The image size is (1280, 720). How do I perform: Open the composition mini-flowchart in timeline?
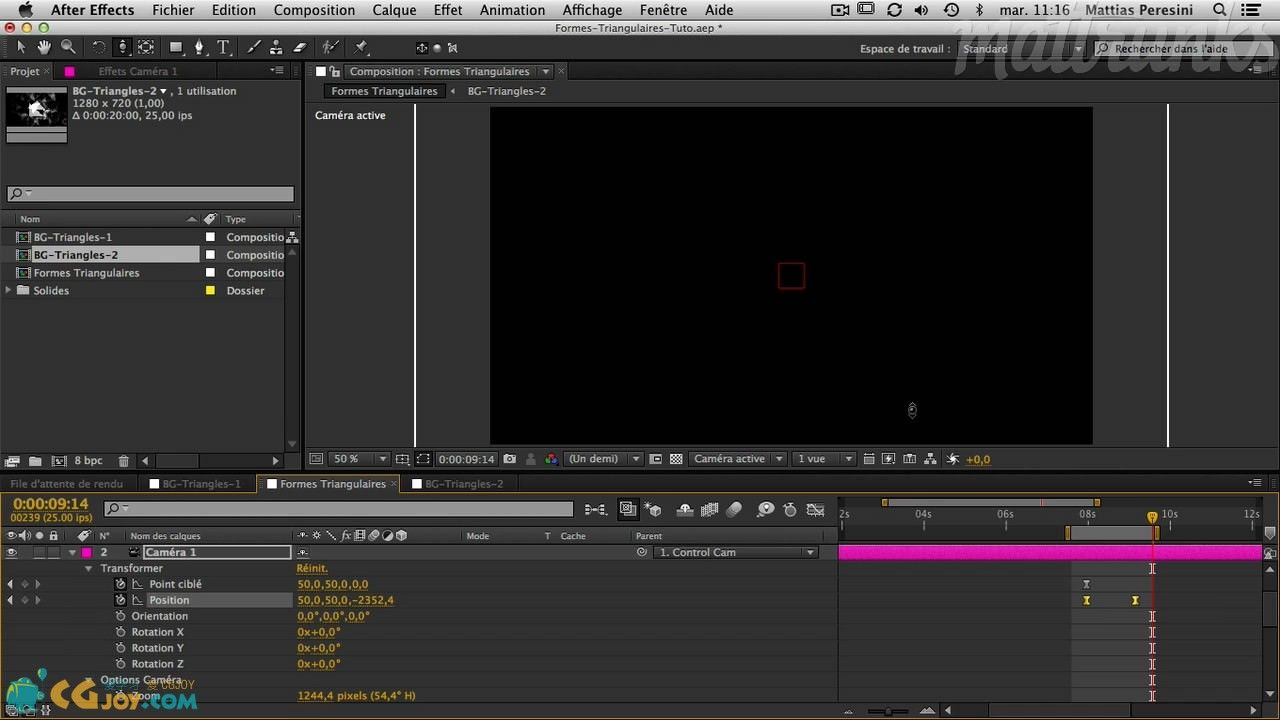(596, 509)
